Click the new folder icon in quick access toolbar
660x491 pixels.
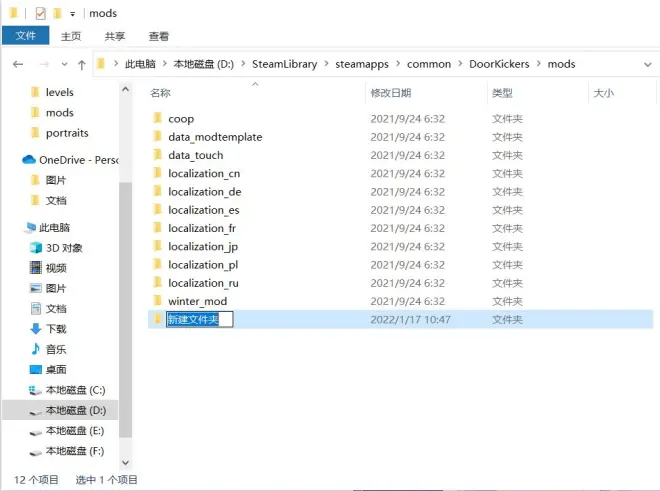point(57,13)
